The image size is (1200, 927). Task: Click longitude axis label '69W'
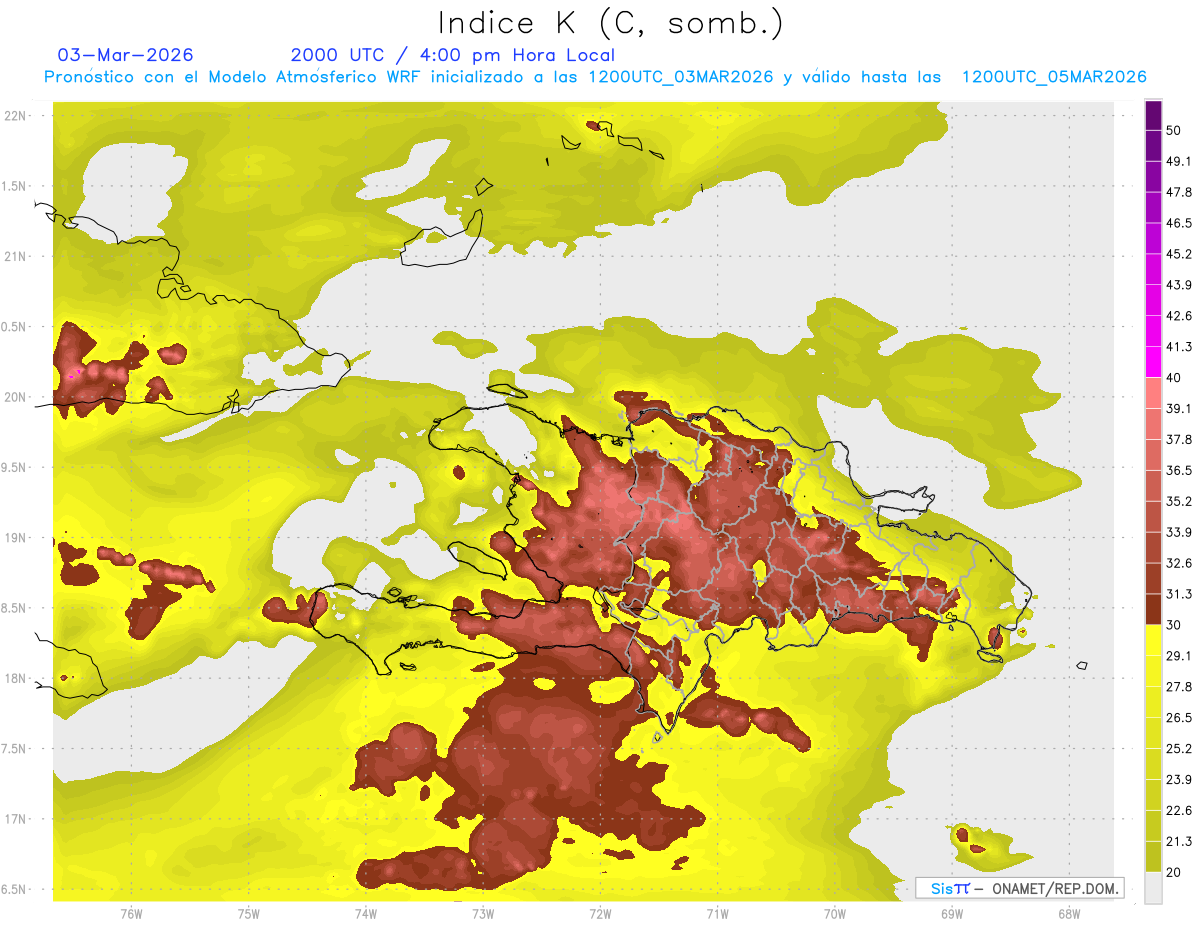(952, 914)
